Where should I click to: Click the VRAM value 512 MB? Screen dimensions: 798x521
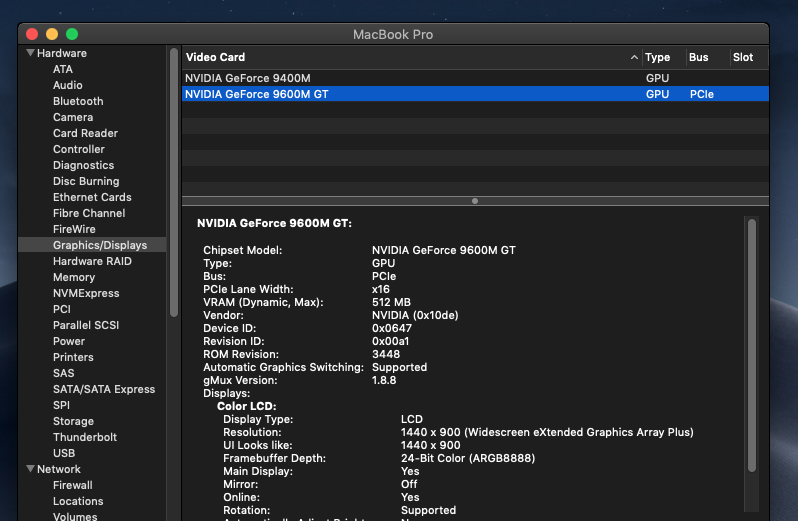tap(391, 302)
